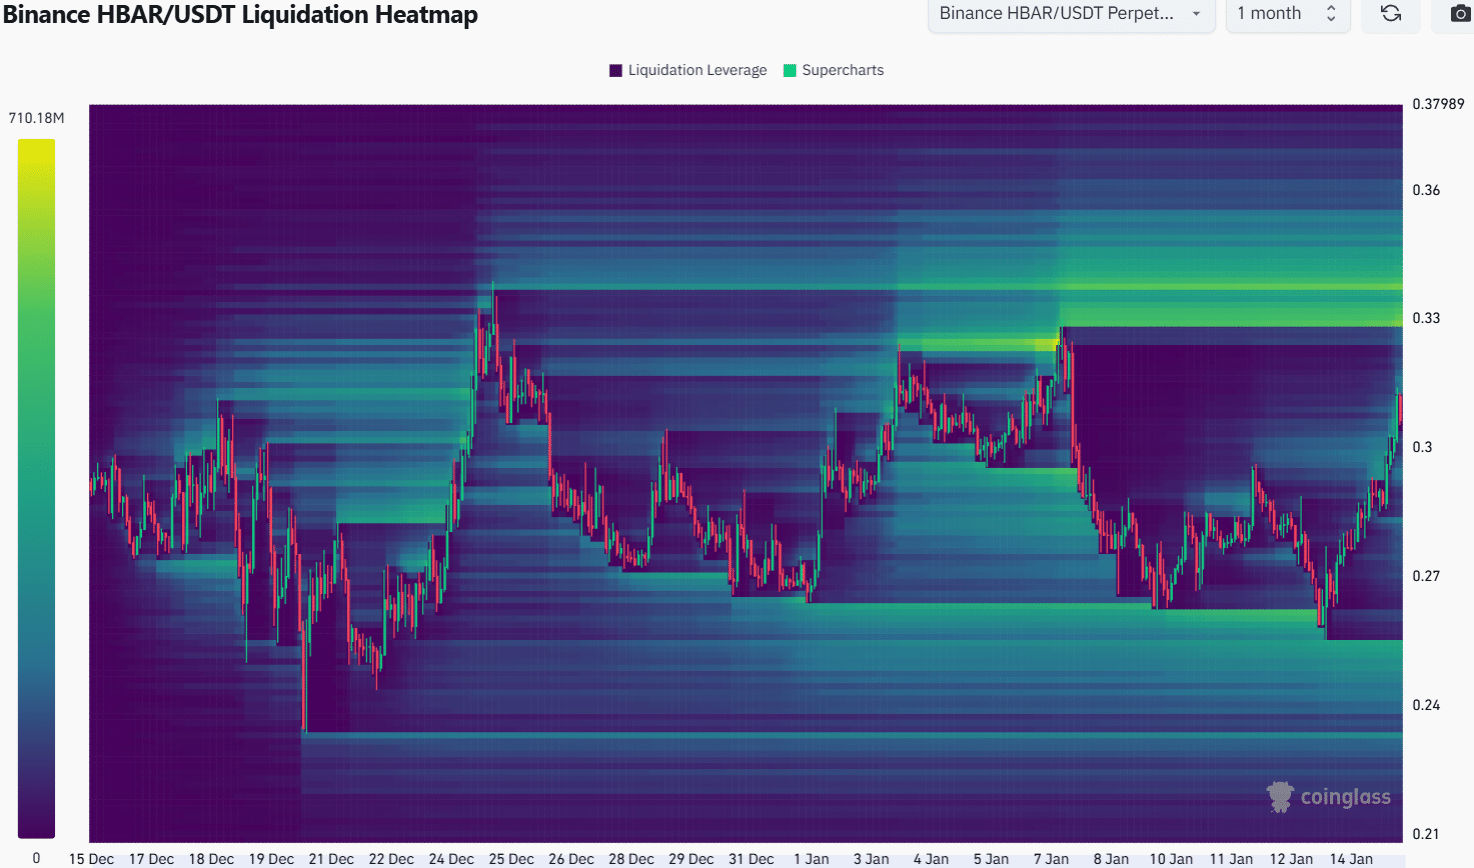Take a screenshot with the camera icon

[1460, 14]
